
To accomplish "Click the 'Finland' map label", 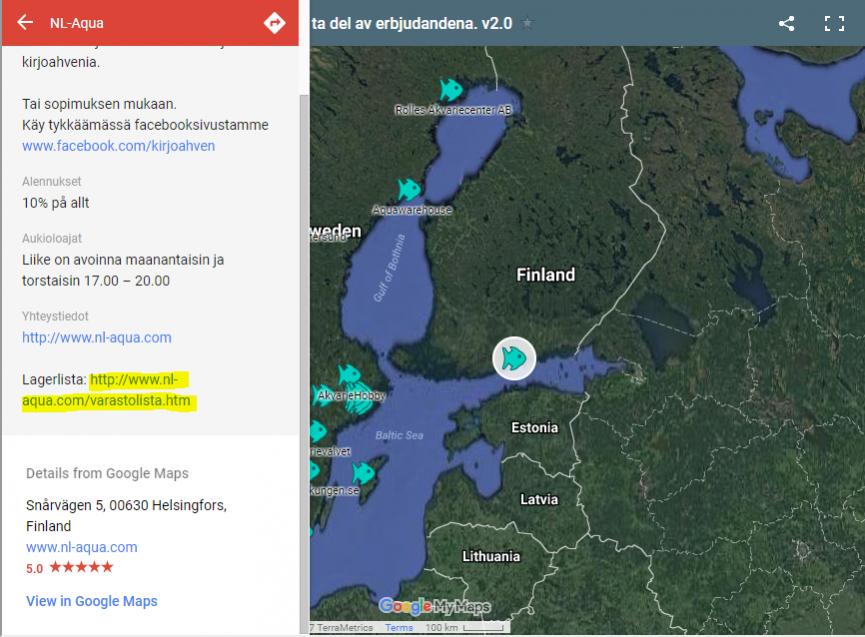I will (x=546, y=275).
